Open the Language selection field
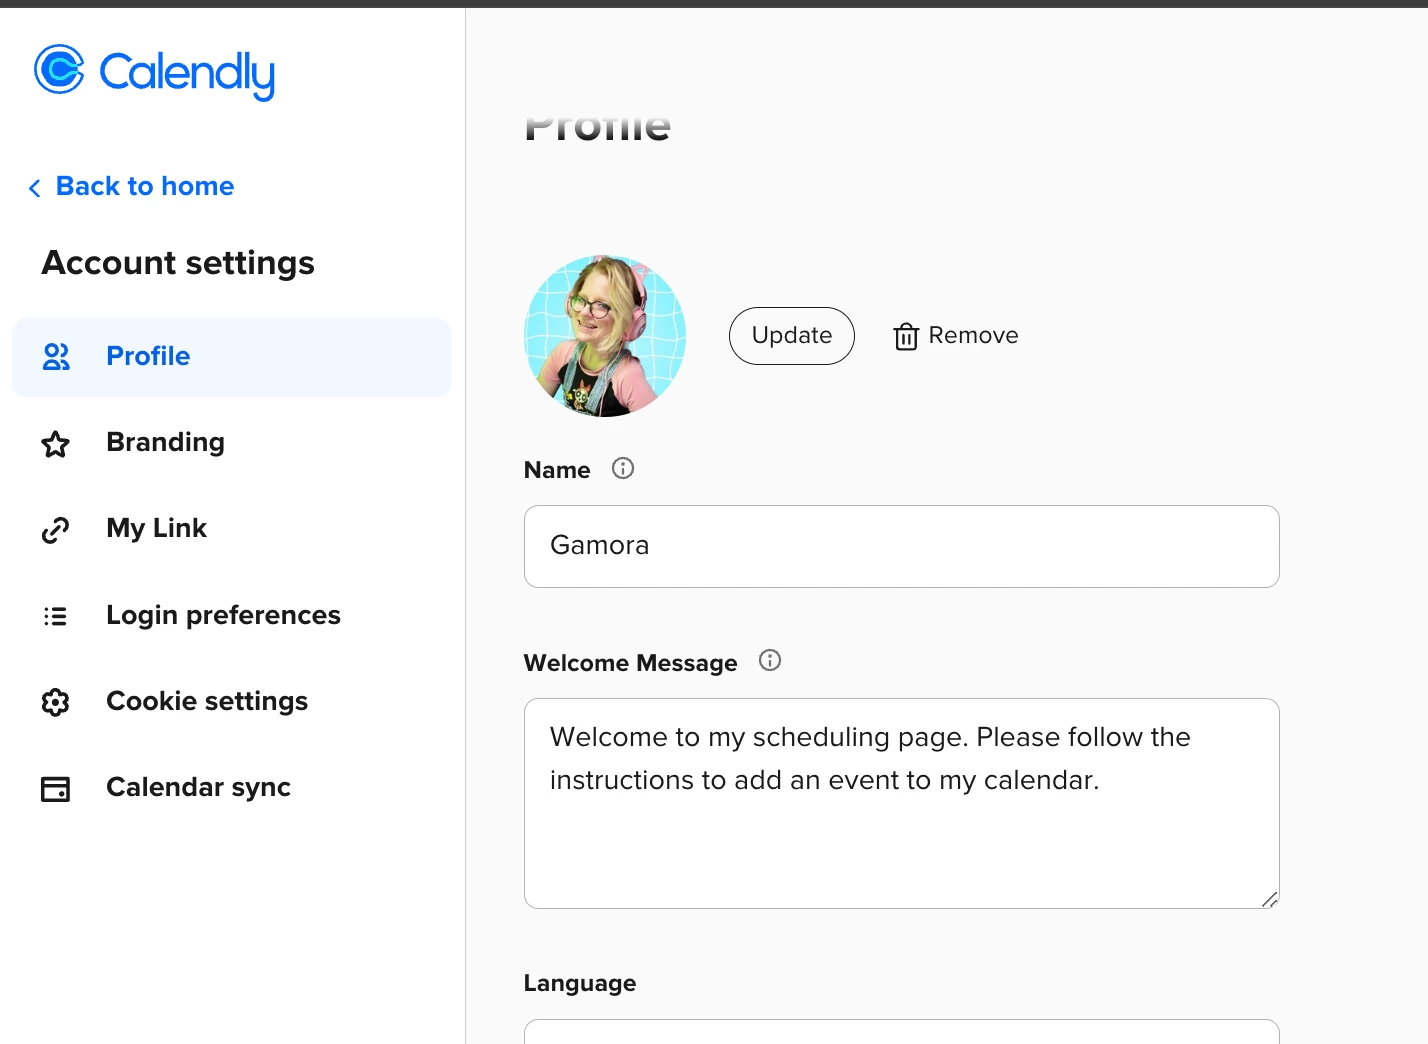The image size is (1428, 1044). 900,1035
